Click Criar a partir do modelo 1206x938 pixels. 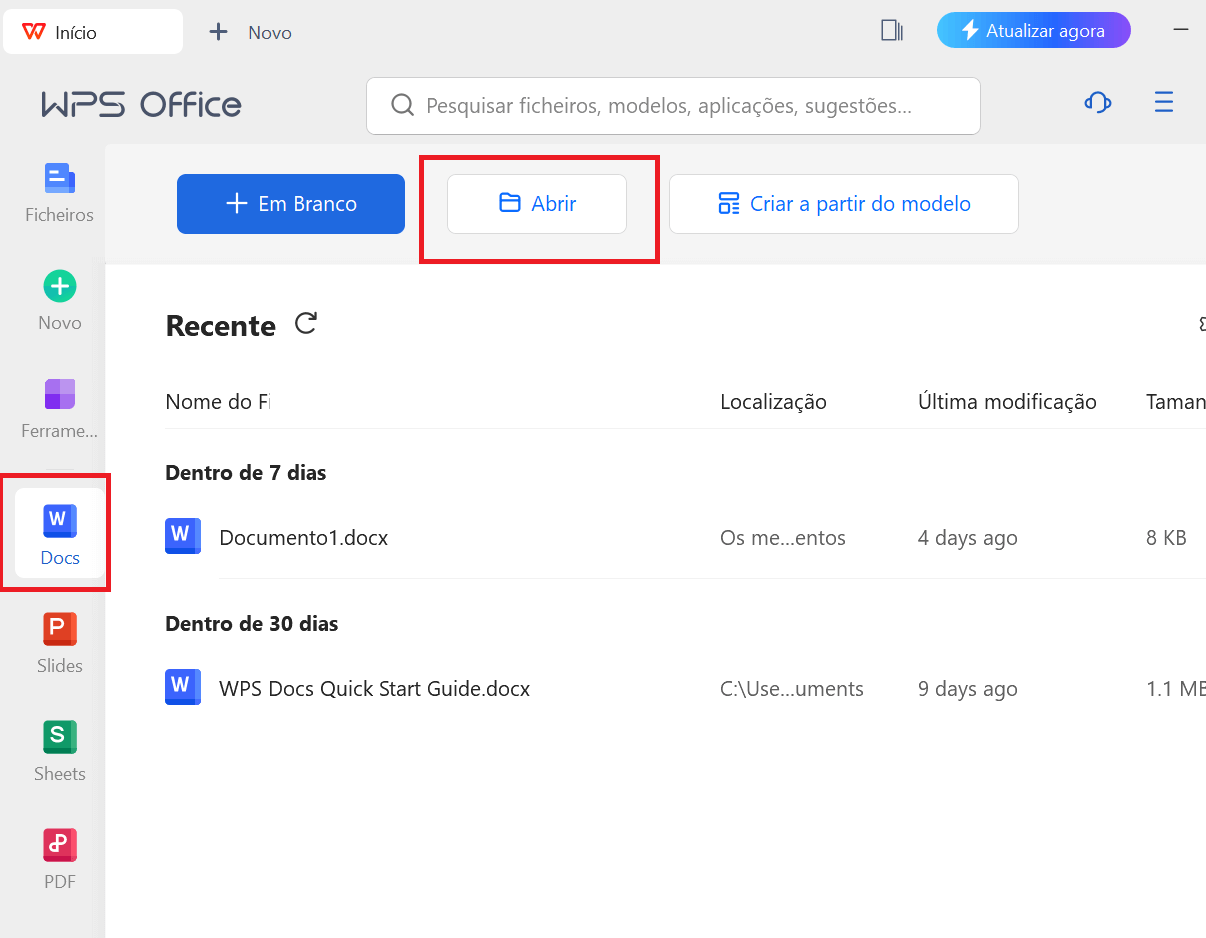[x=843, y=203]
